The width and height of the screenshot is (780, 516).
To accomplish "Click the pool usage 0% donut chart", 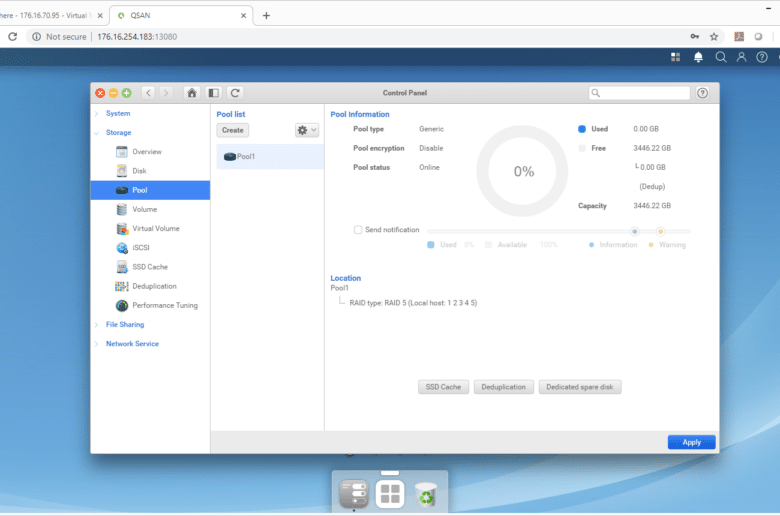I will (522, 171).
